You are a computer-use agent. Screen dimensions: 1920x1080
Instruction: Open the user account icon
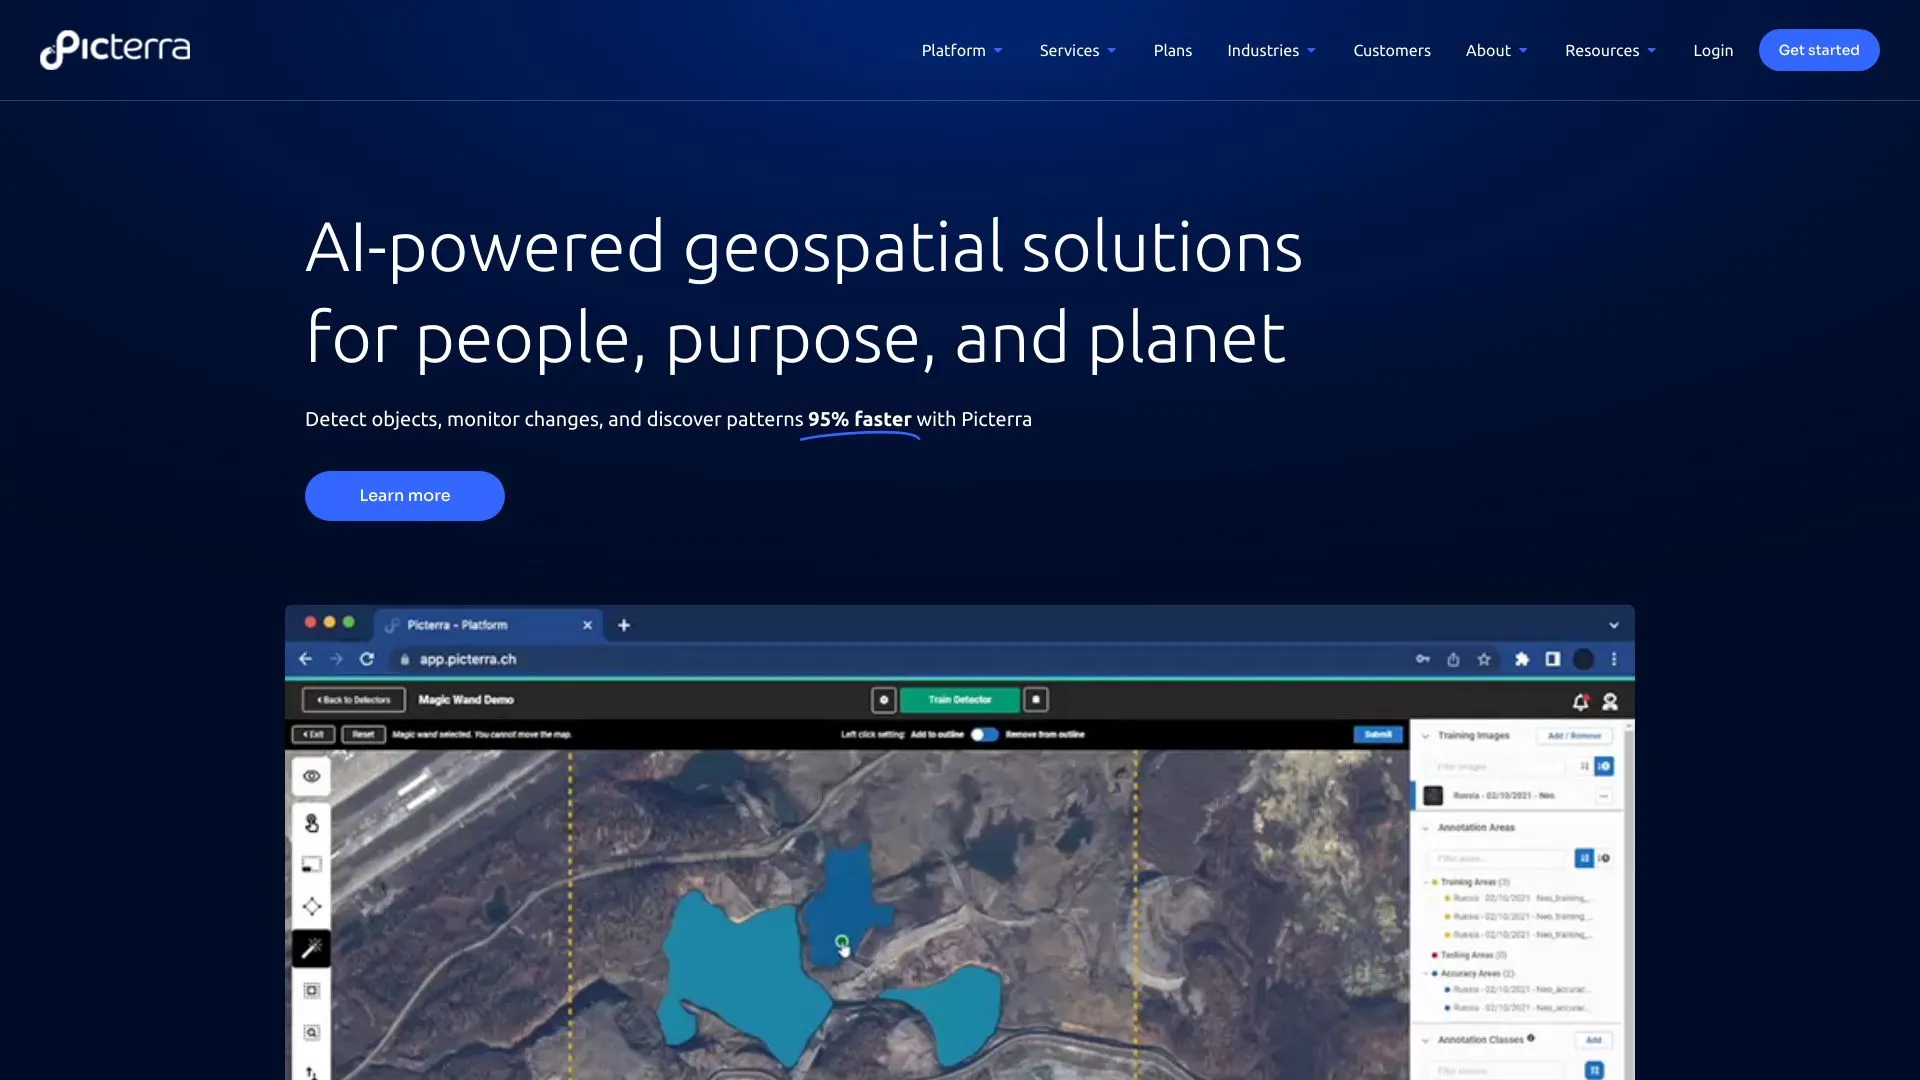(x=1609, y=701)
